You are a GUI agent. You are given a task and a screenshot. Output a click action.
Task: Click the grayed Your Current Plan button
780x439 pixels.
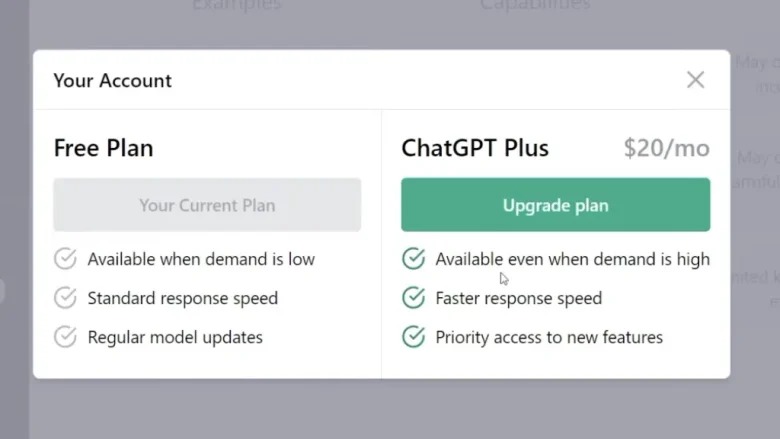207,205
